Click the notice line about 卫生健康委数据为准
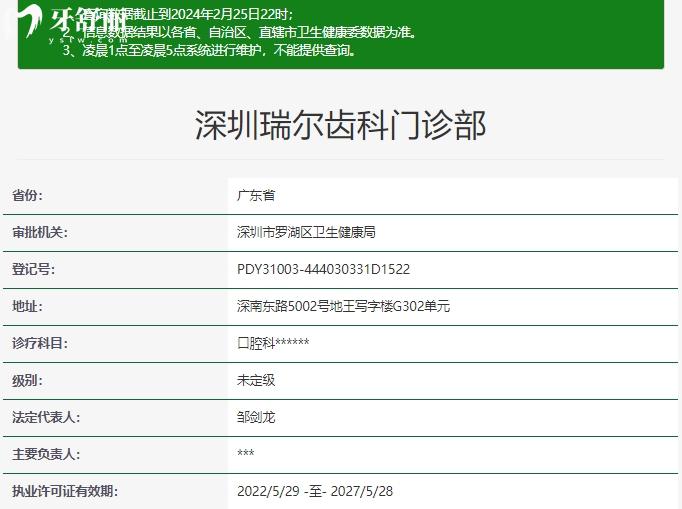The width and height of the screenshot is (682, 509). (x=240, y=32)
